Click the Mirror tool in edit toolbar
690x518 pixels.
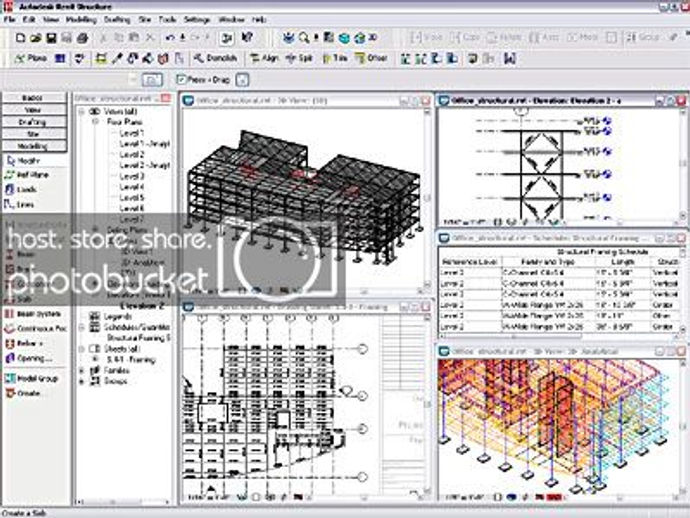pyautogui.click(x=583, y=38)
